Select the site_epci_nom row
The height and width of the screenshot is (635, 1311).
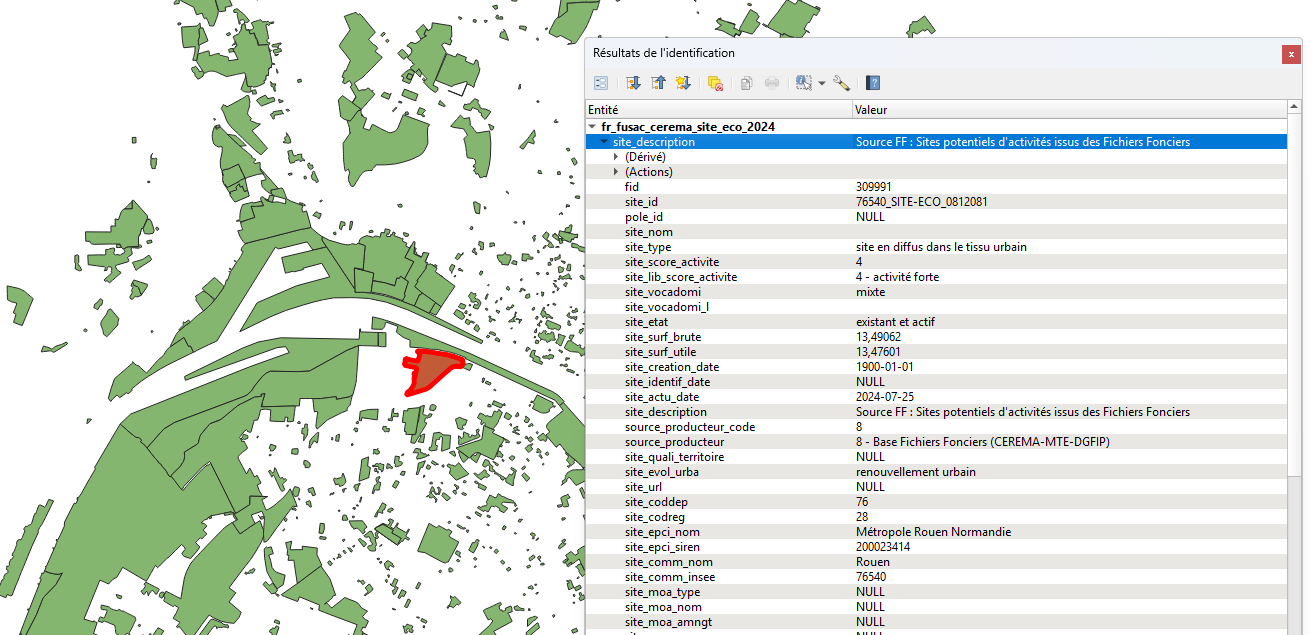[661, 532]
